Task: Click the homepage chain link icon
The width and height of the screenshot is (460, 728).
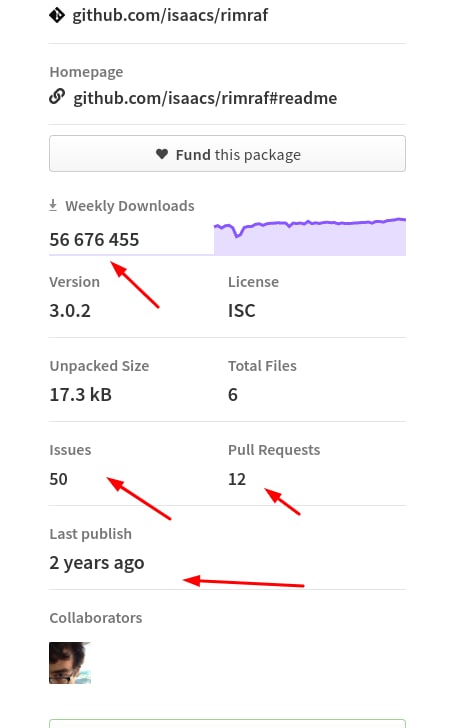Action: tap(57, 97)
